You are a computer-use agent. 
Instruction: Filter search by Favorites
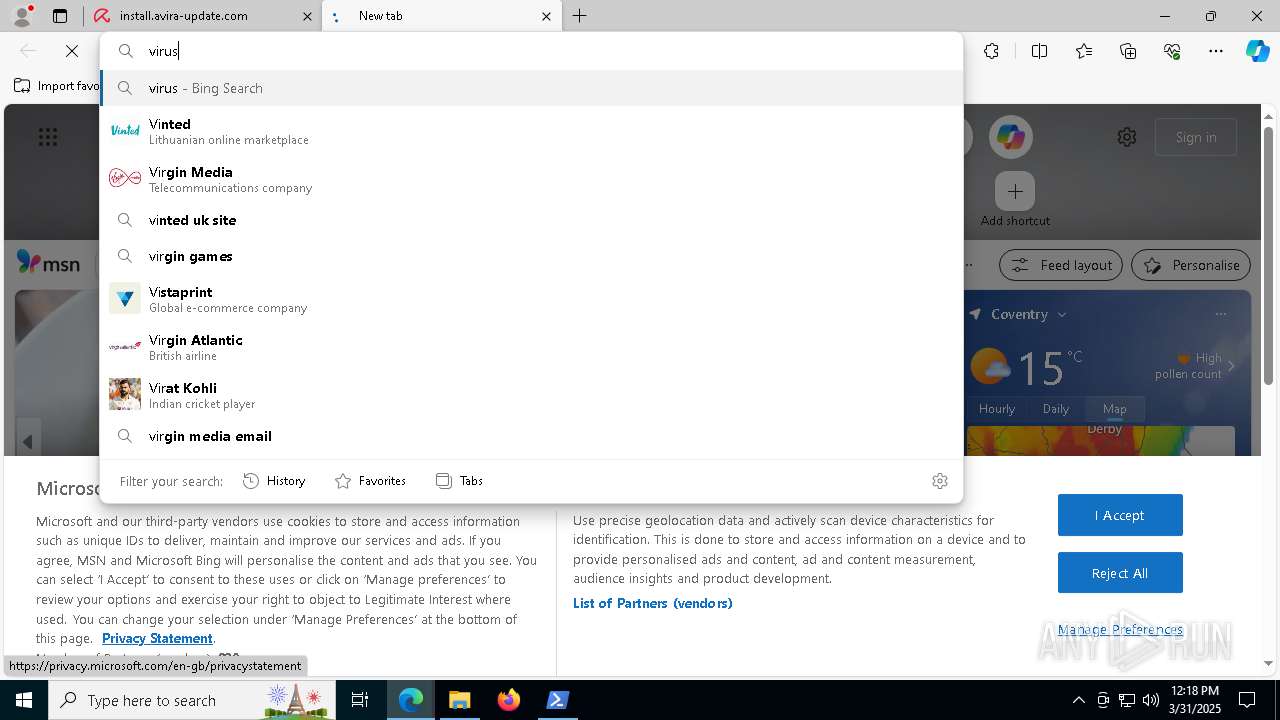370,481
